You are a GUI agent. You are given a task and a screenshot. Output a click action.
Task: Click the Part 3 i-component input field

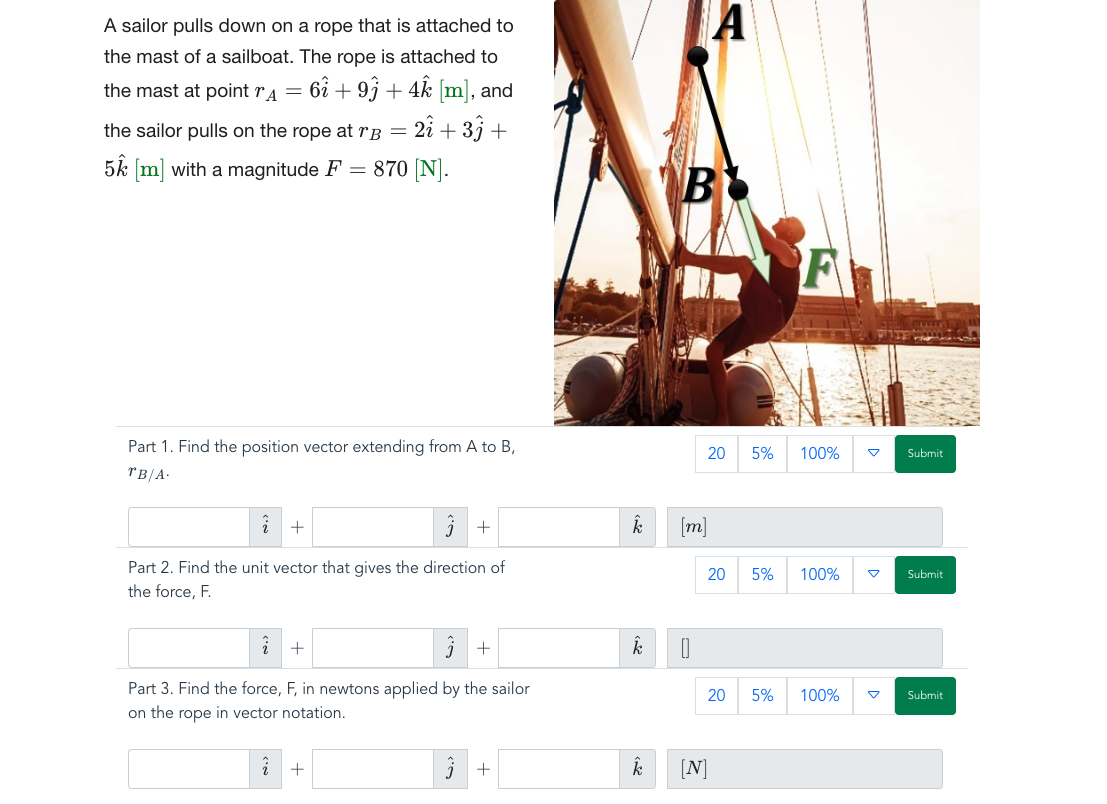[x=189, y=769]
